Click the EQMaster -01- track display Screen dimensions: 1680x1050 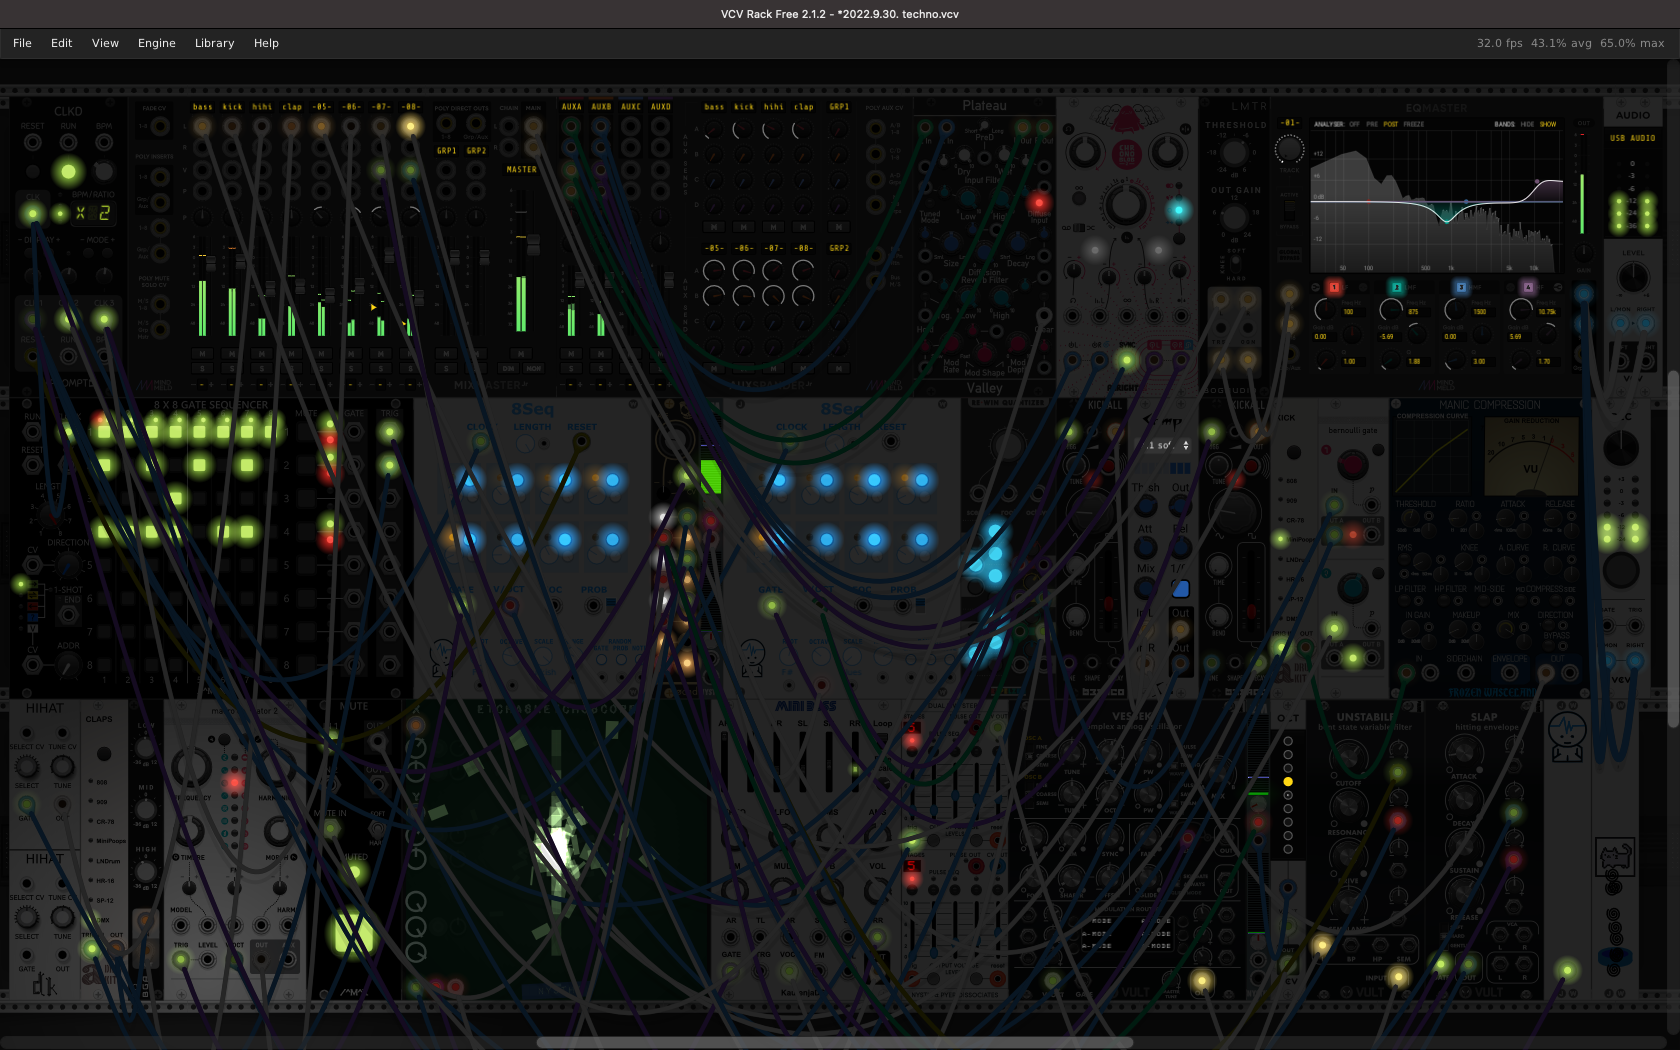1290,123
